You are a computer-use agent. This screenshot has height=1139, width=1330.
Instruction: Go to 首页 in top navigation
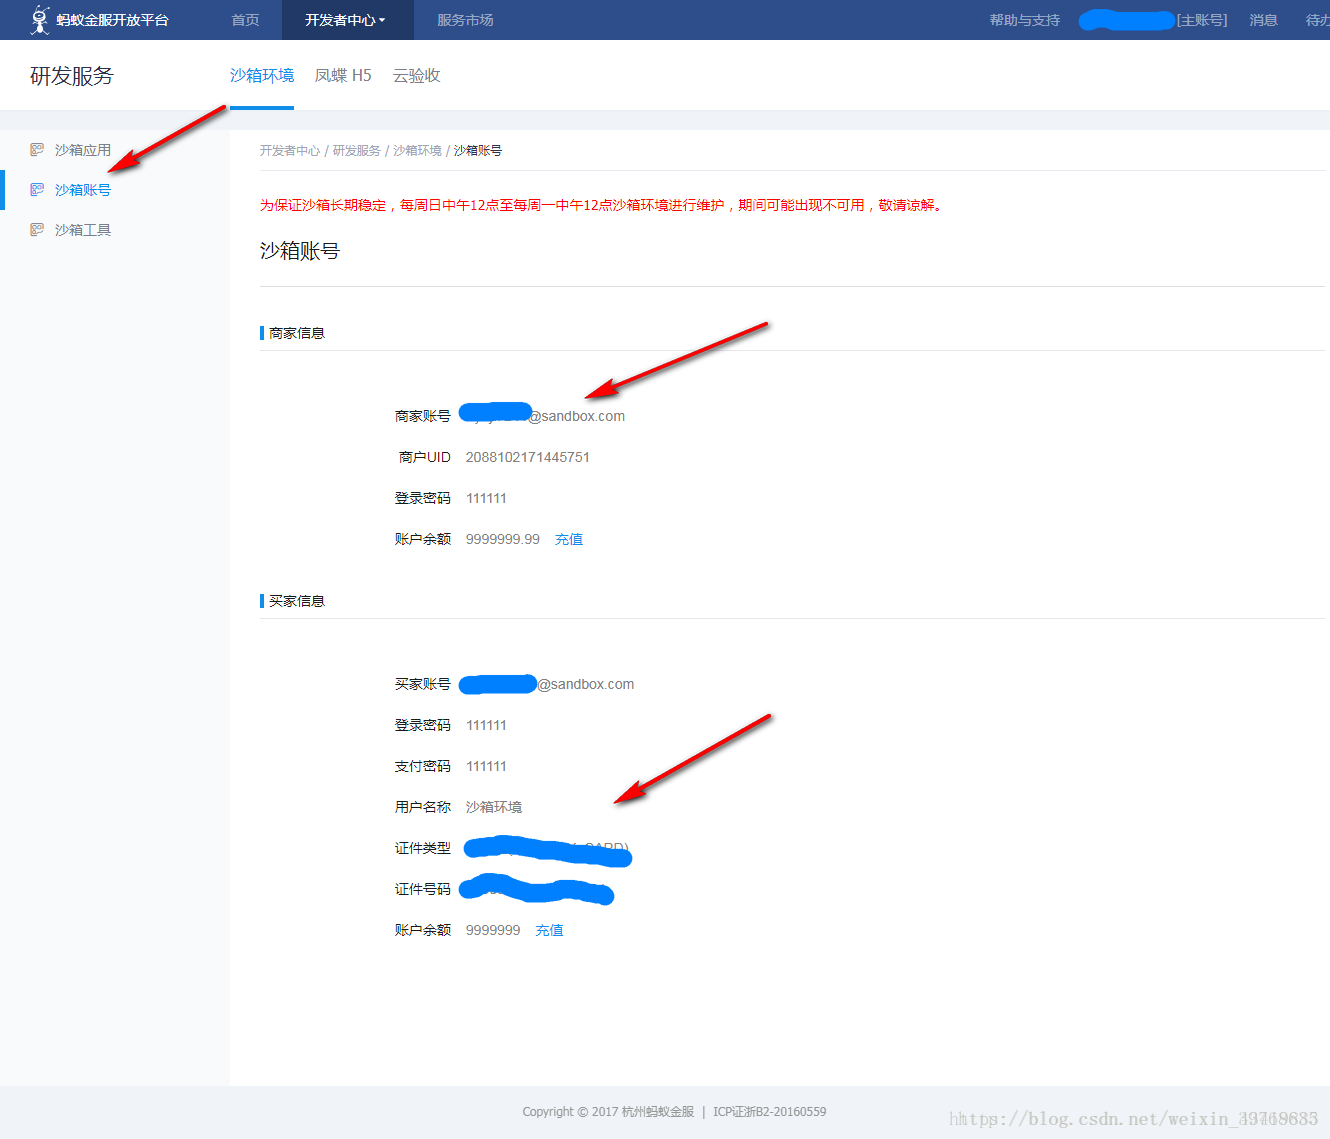tap(245, 20)
